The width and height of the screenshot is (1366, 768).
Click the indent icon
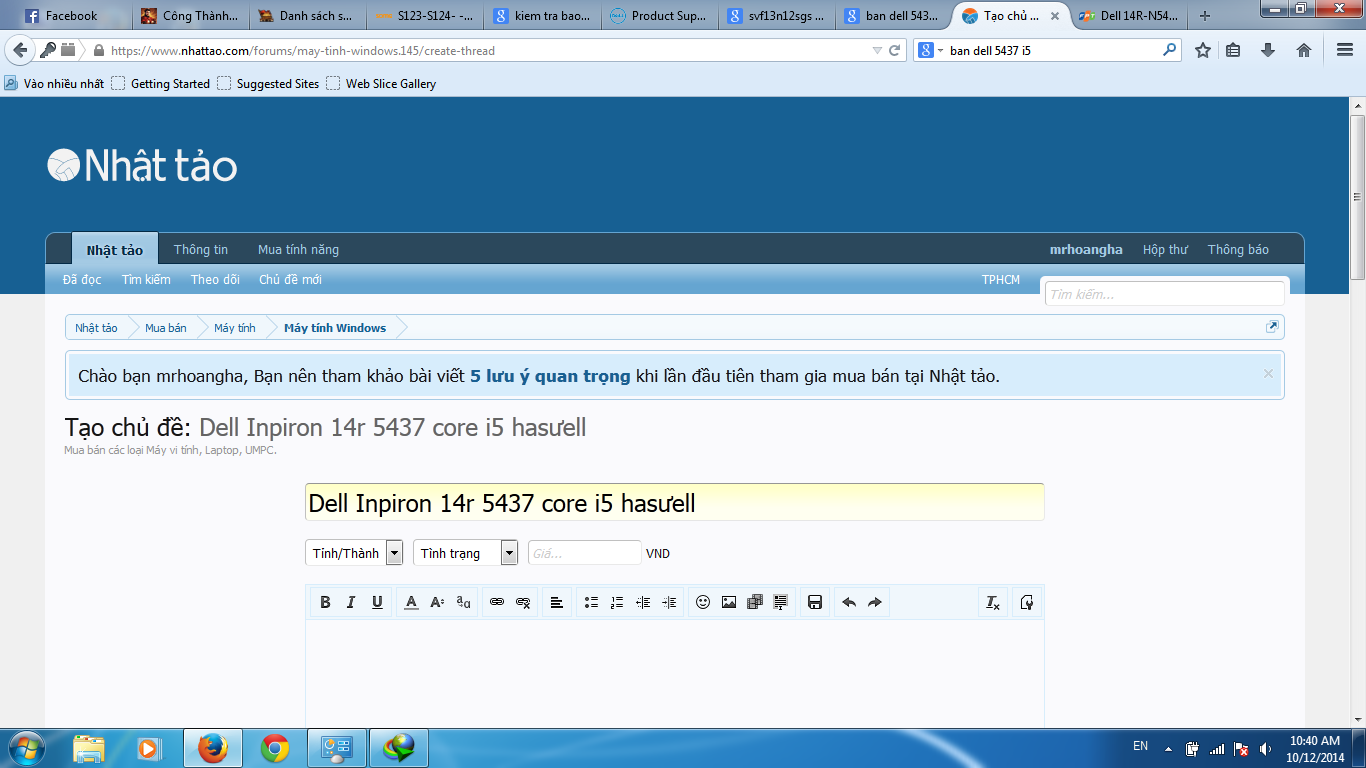(669, 602)
